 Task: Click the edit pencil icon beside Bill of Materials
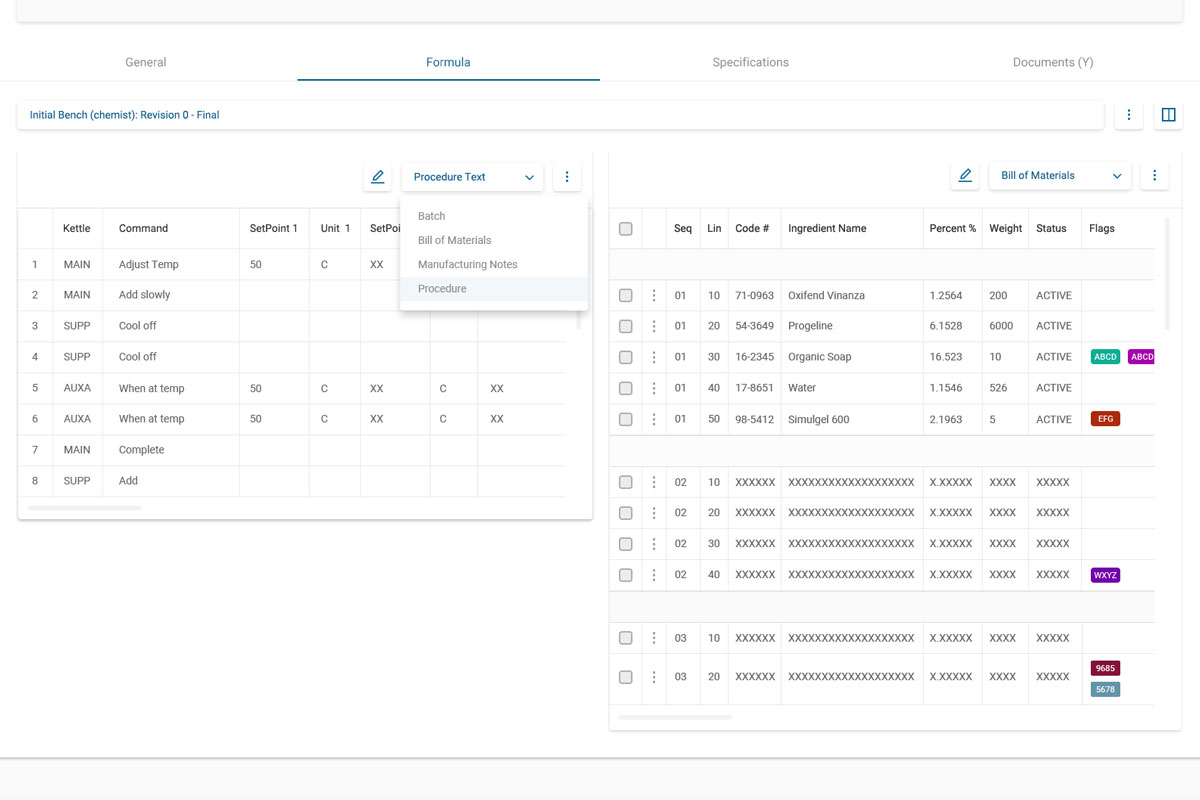(965, 175)
